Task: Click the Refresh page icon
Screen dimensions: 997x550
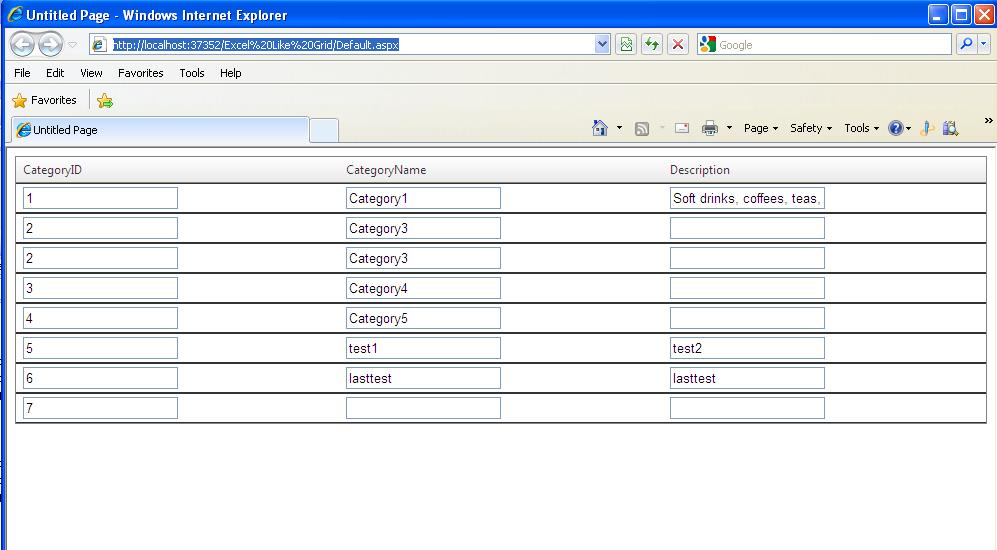Action: [652, 44]
